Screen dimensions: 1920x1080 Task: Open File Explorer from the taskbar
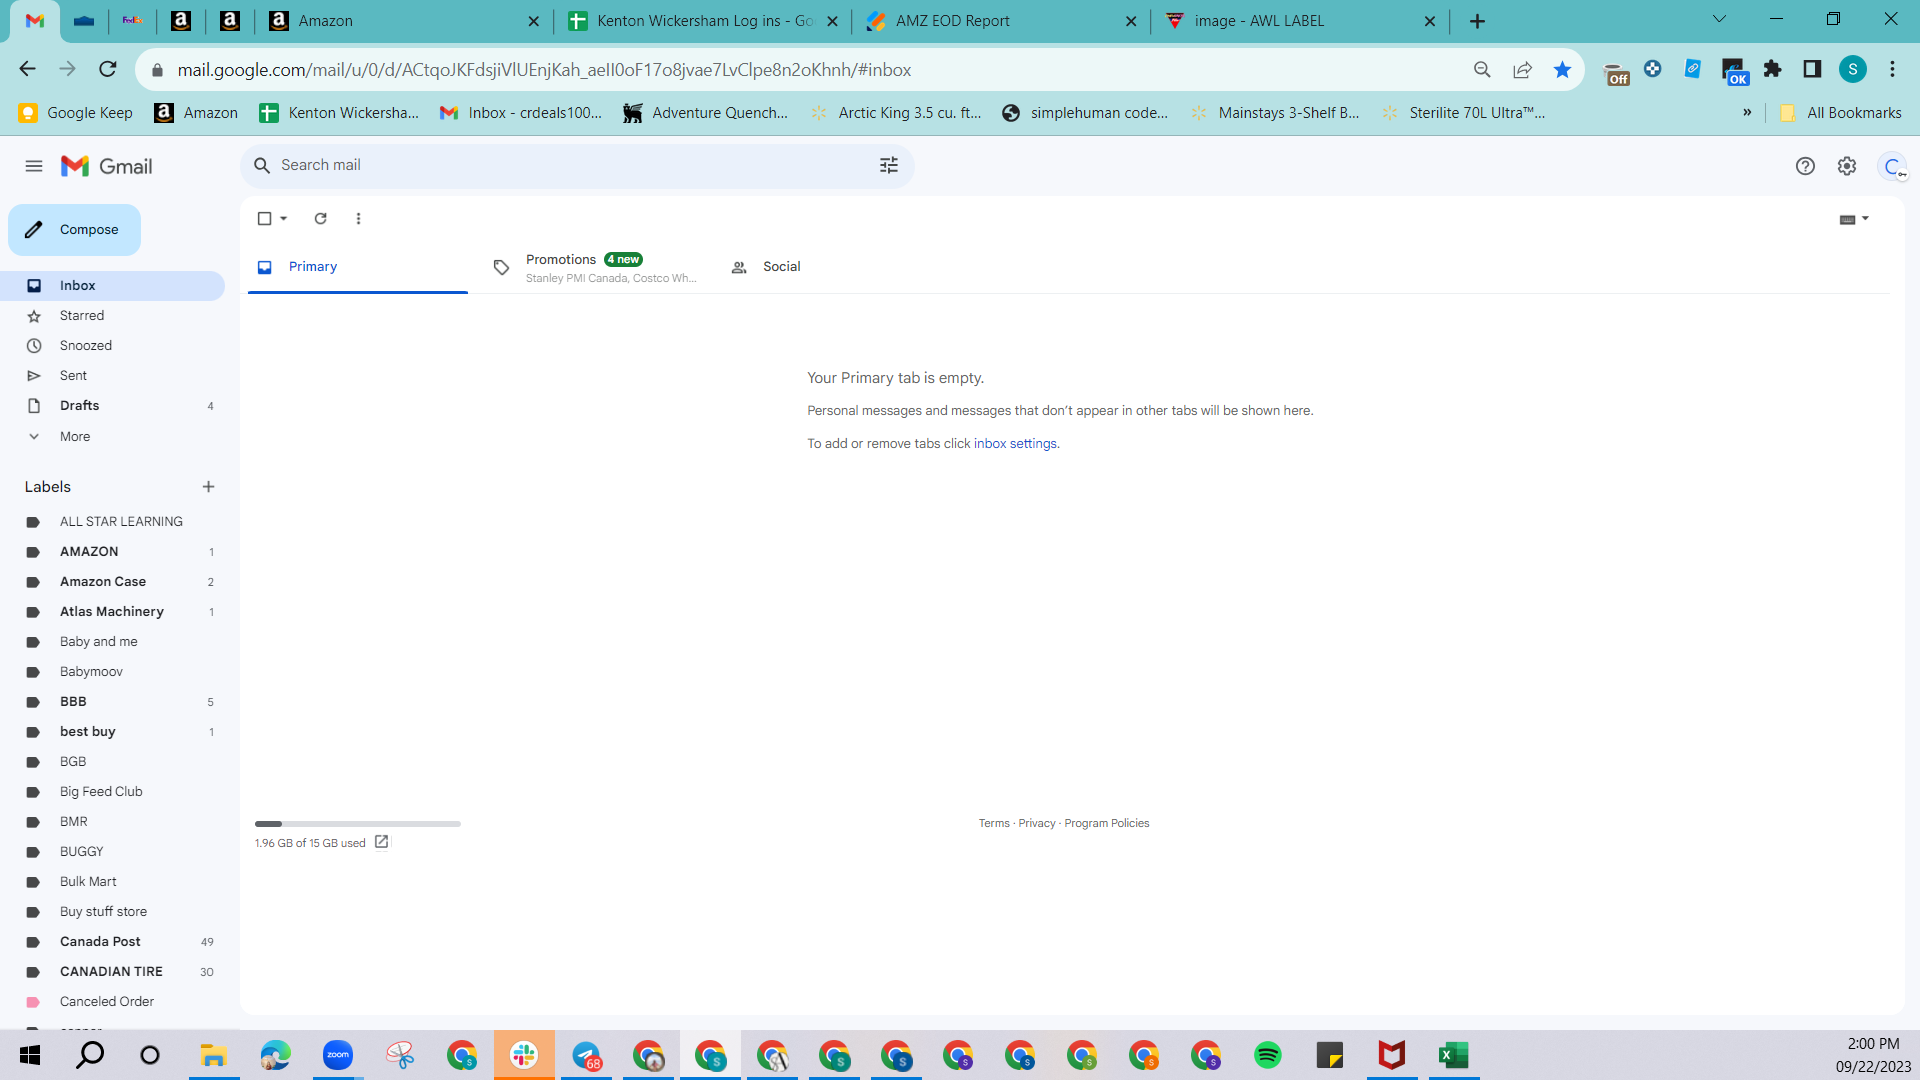coord(214,1055)
